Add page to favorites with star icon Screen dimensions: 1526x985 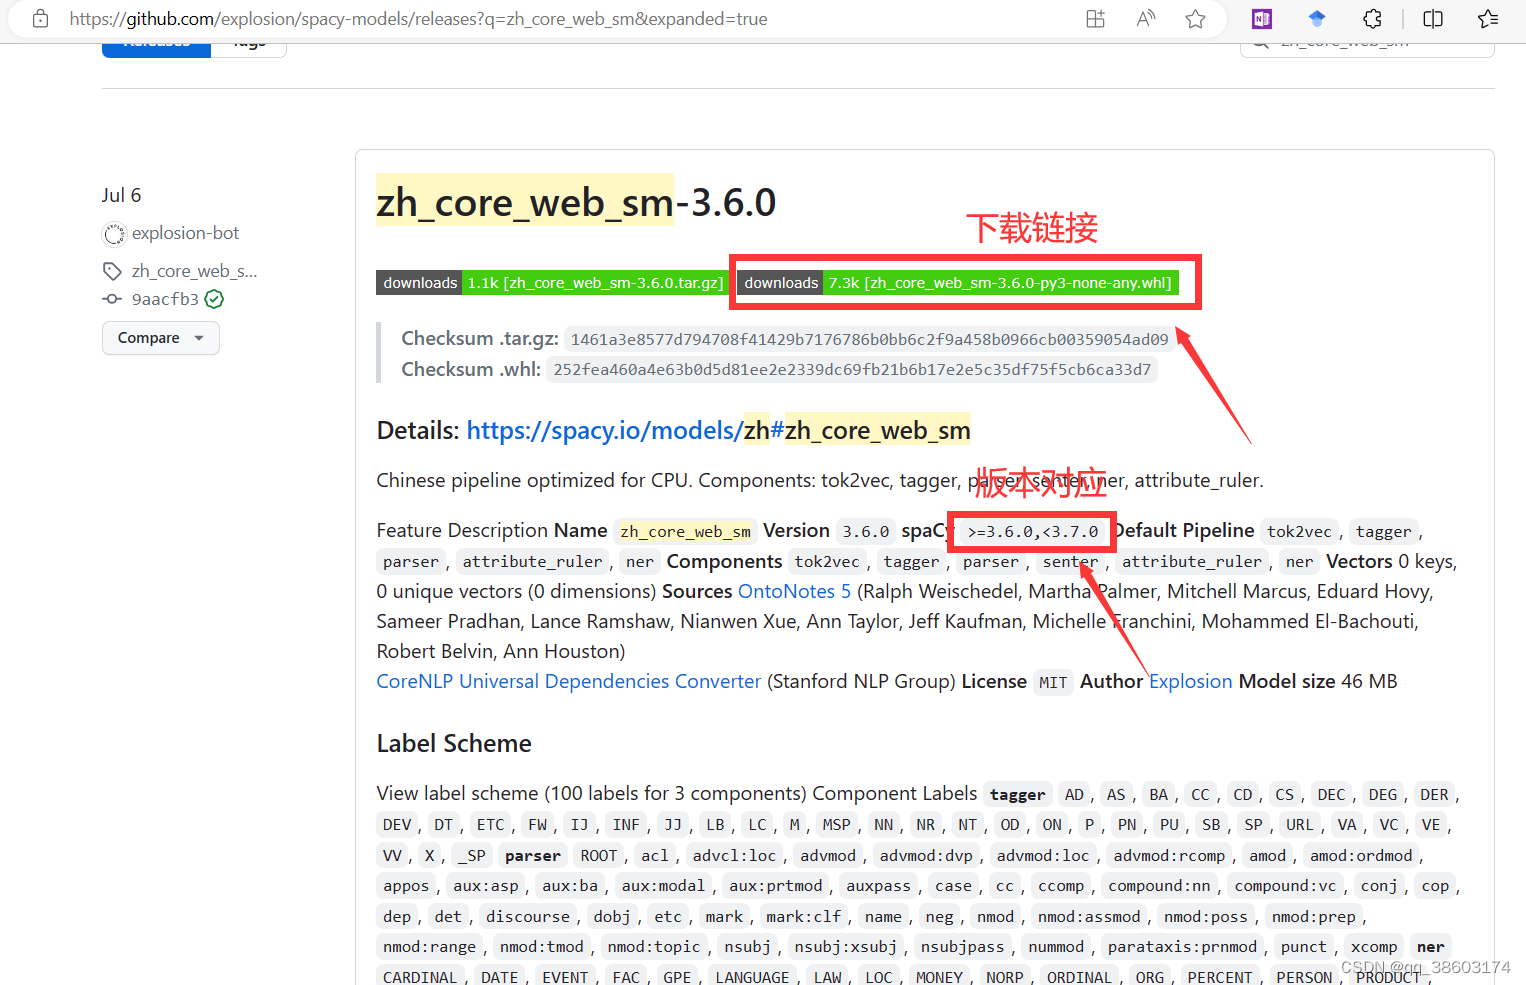pos(1195,19)
